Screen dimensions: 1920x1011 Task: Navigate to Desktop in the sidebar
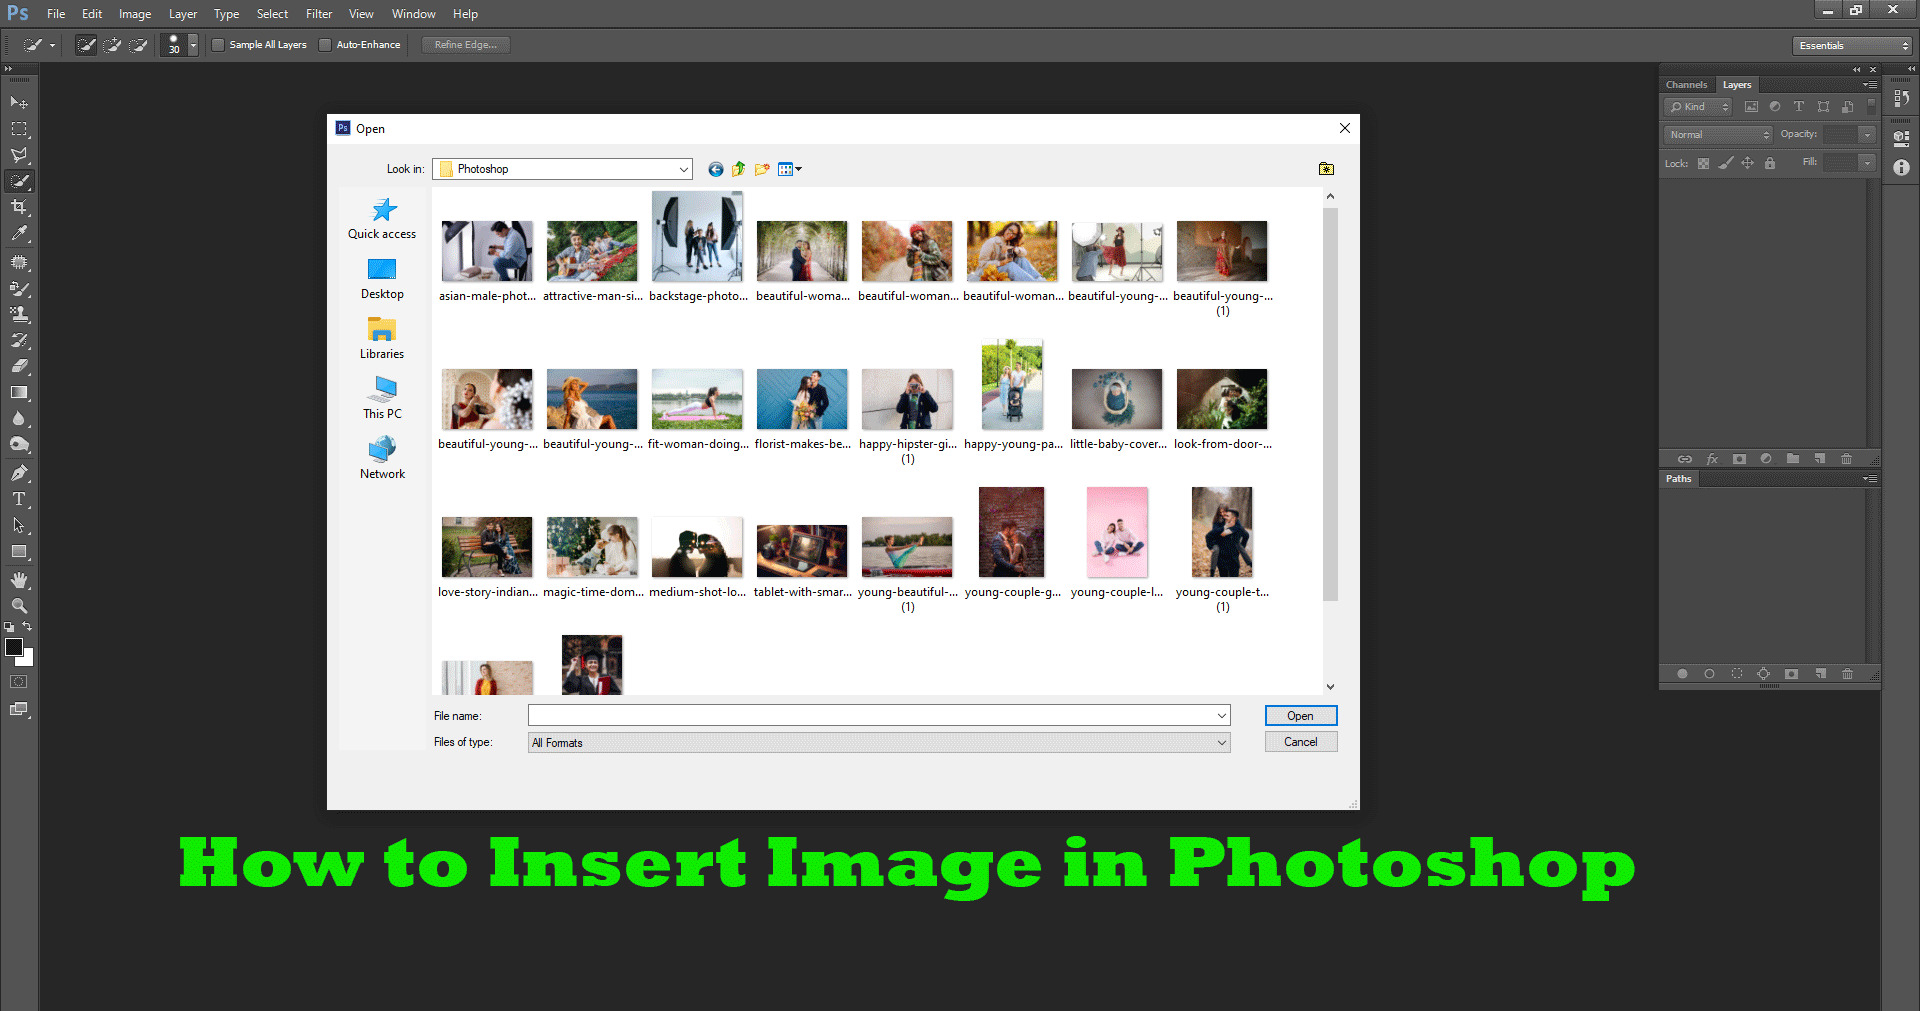pos(381,278)
